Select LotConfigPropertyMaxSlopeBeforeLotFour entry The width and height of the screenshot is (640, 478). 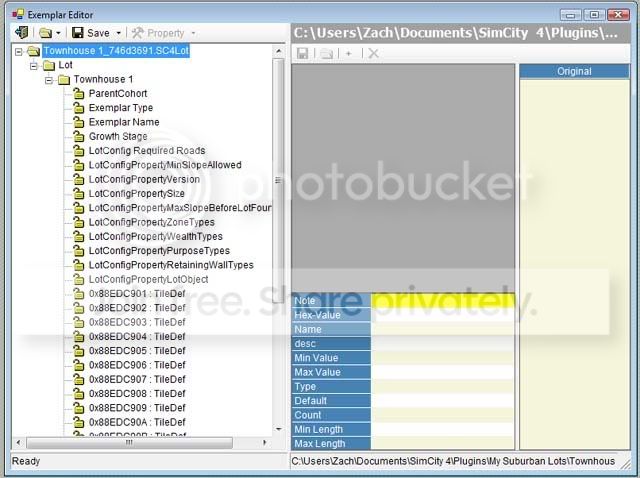180,208
